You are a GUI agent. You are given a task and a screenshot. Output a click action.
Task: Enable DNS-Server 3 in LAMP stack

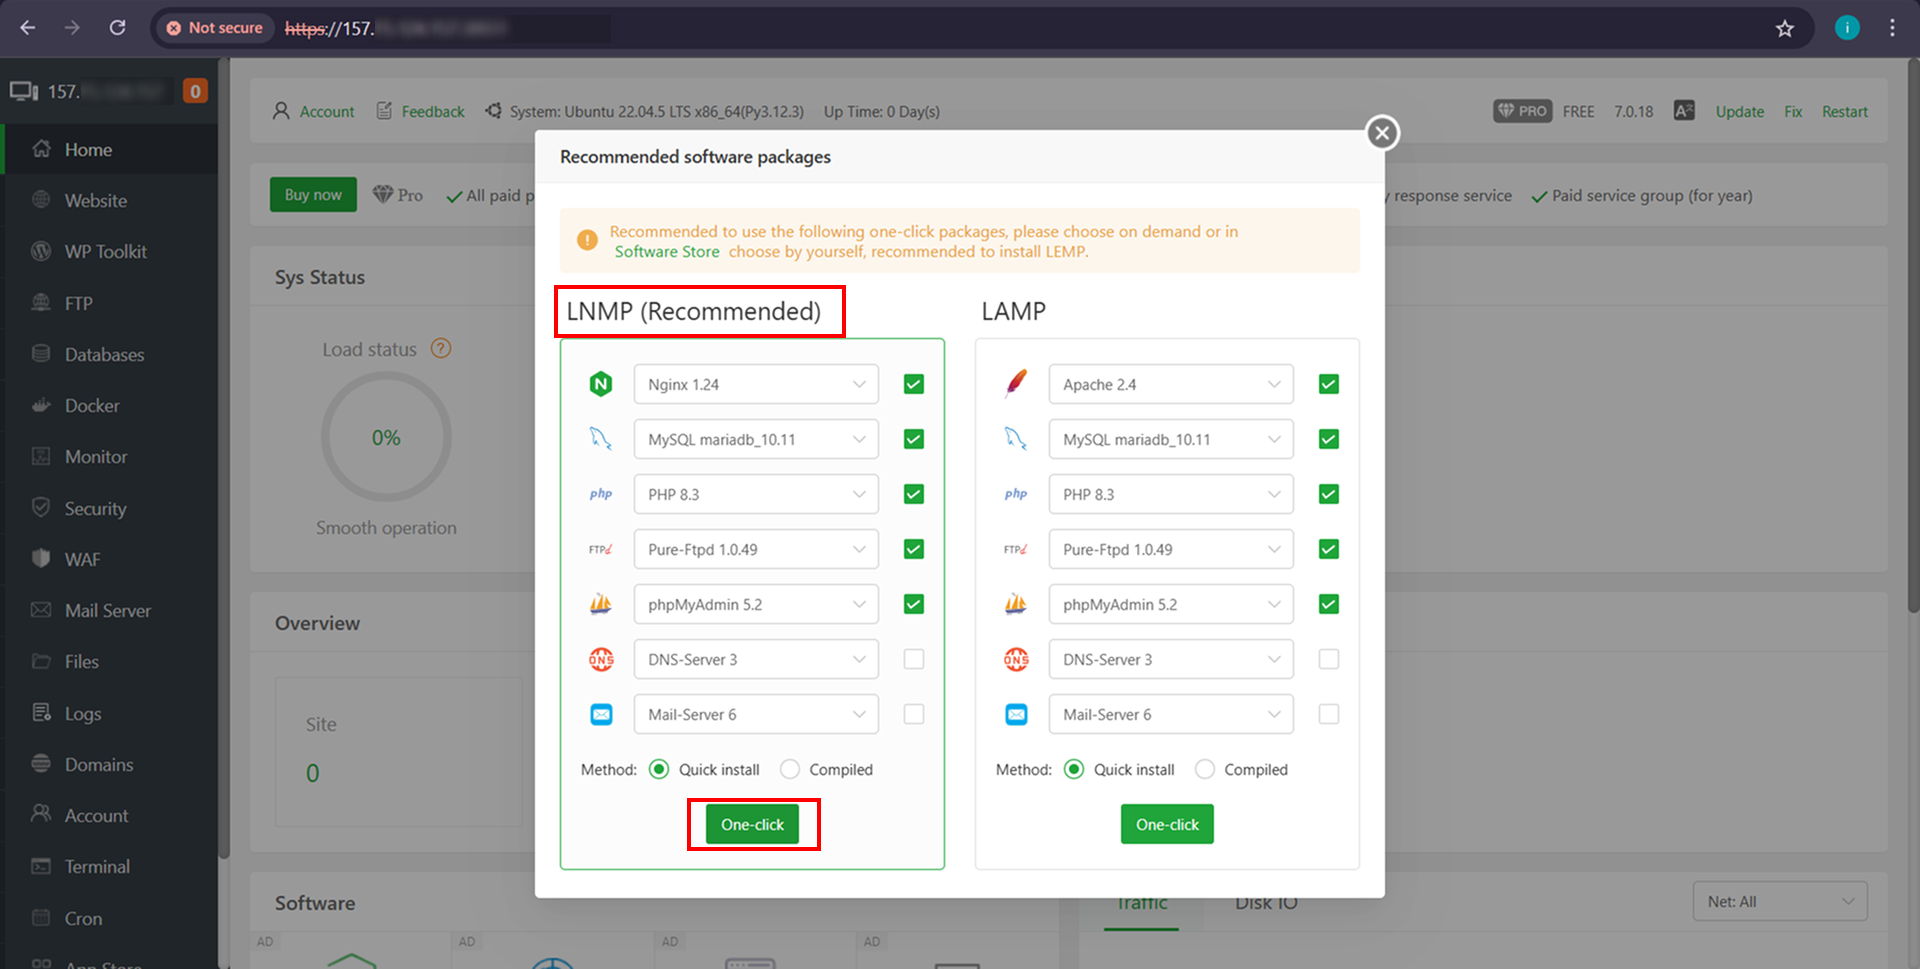pyautogui.click(x=1328, y=659)
